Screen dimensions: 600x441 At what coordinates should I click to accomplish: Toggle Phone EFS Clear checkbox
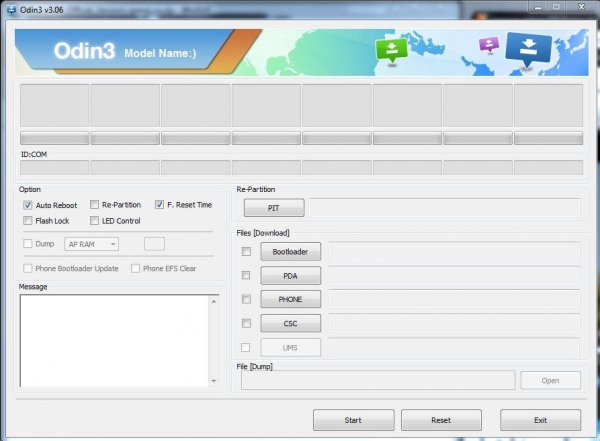(x=135, y=268)
